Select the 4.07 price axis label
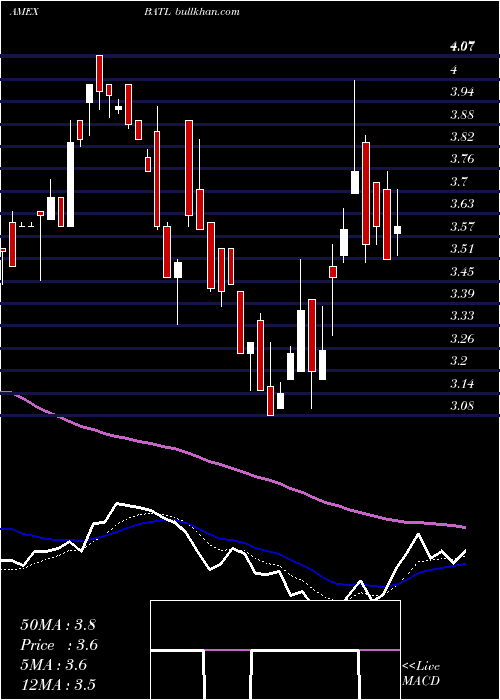This screenshot has height=700, width=500. 463,46
